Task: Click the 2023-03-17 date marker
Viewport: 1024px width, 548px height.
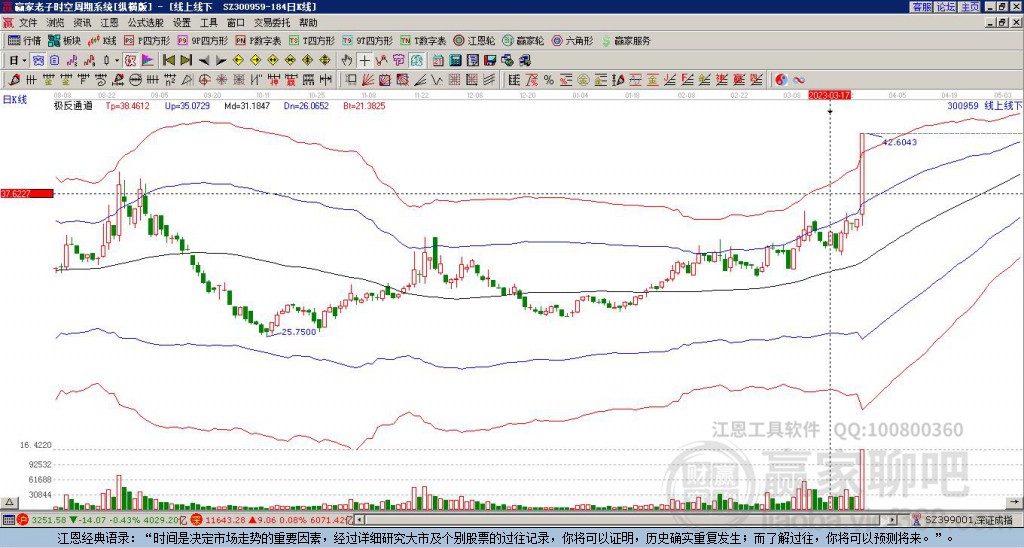Action: (x=829, y=95)
